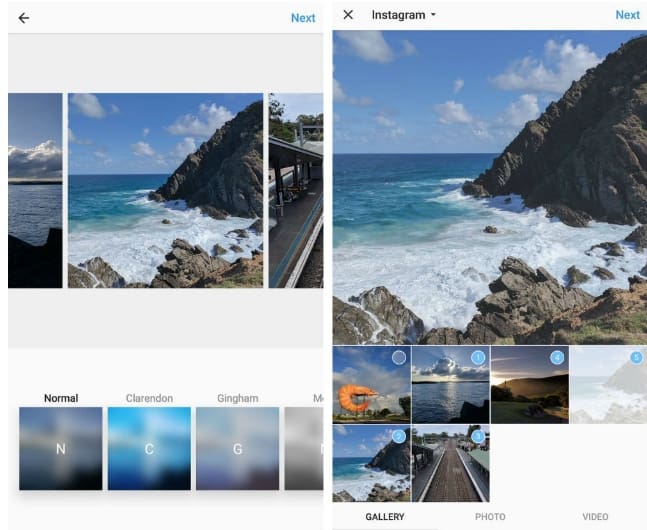Viewport: 647px width, 530px height.
Task: Apply the Gingham filter thumbnail
Action: click(x=237, y=448)
